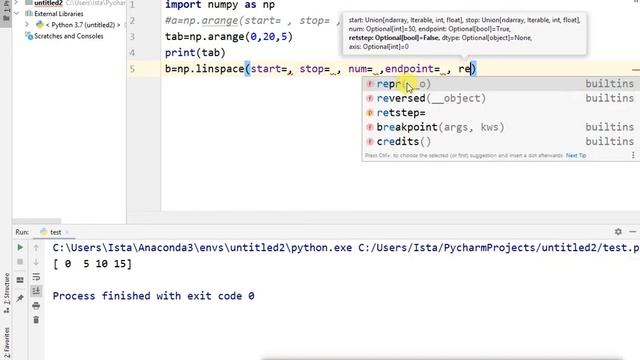Choose retstep= parameter completion
Screen dimensions: 640x360
[x=501, y=113]
